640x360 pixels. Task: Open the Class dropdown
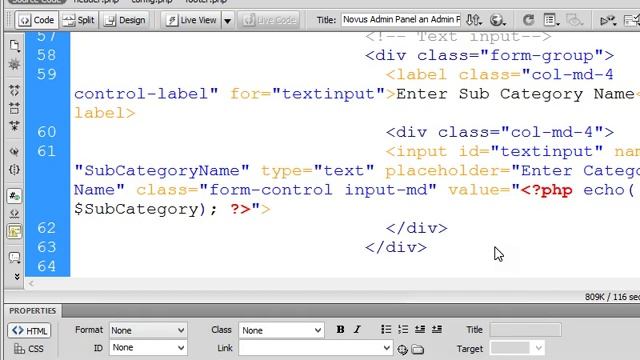coord(281,330)
